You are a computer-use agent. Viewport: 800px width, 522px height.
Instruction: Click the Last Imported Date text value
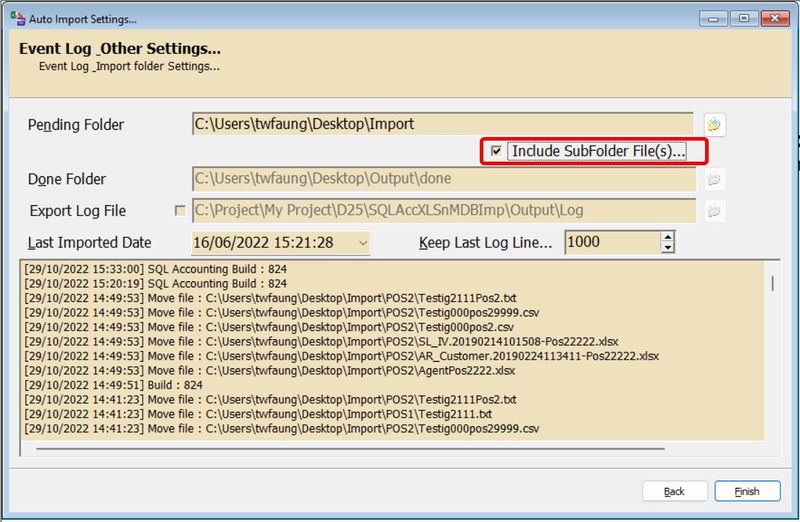[x=265, y=243]
